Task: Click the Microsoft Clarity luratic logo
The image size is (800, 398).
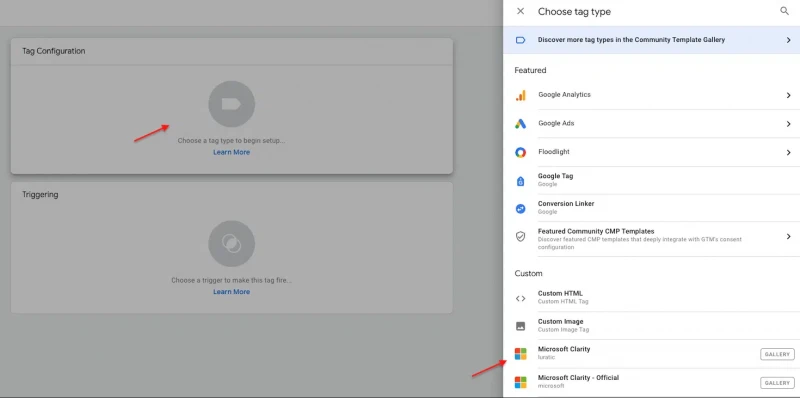Action: tap(520, 354)
